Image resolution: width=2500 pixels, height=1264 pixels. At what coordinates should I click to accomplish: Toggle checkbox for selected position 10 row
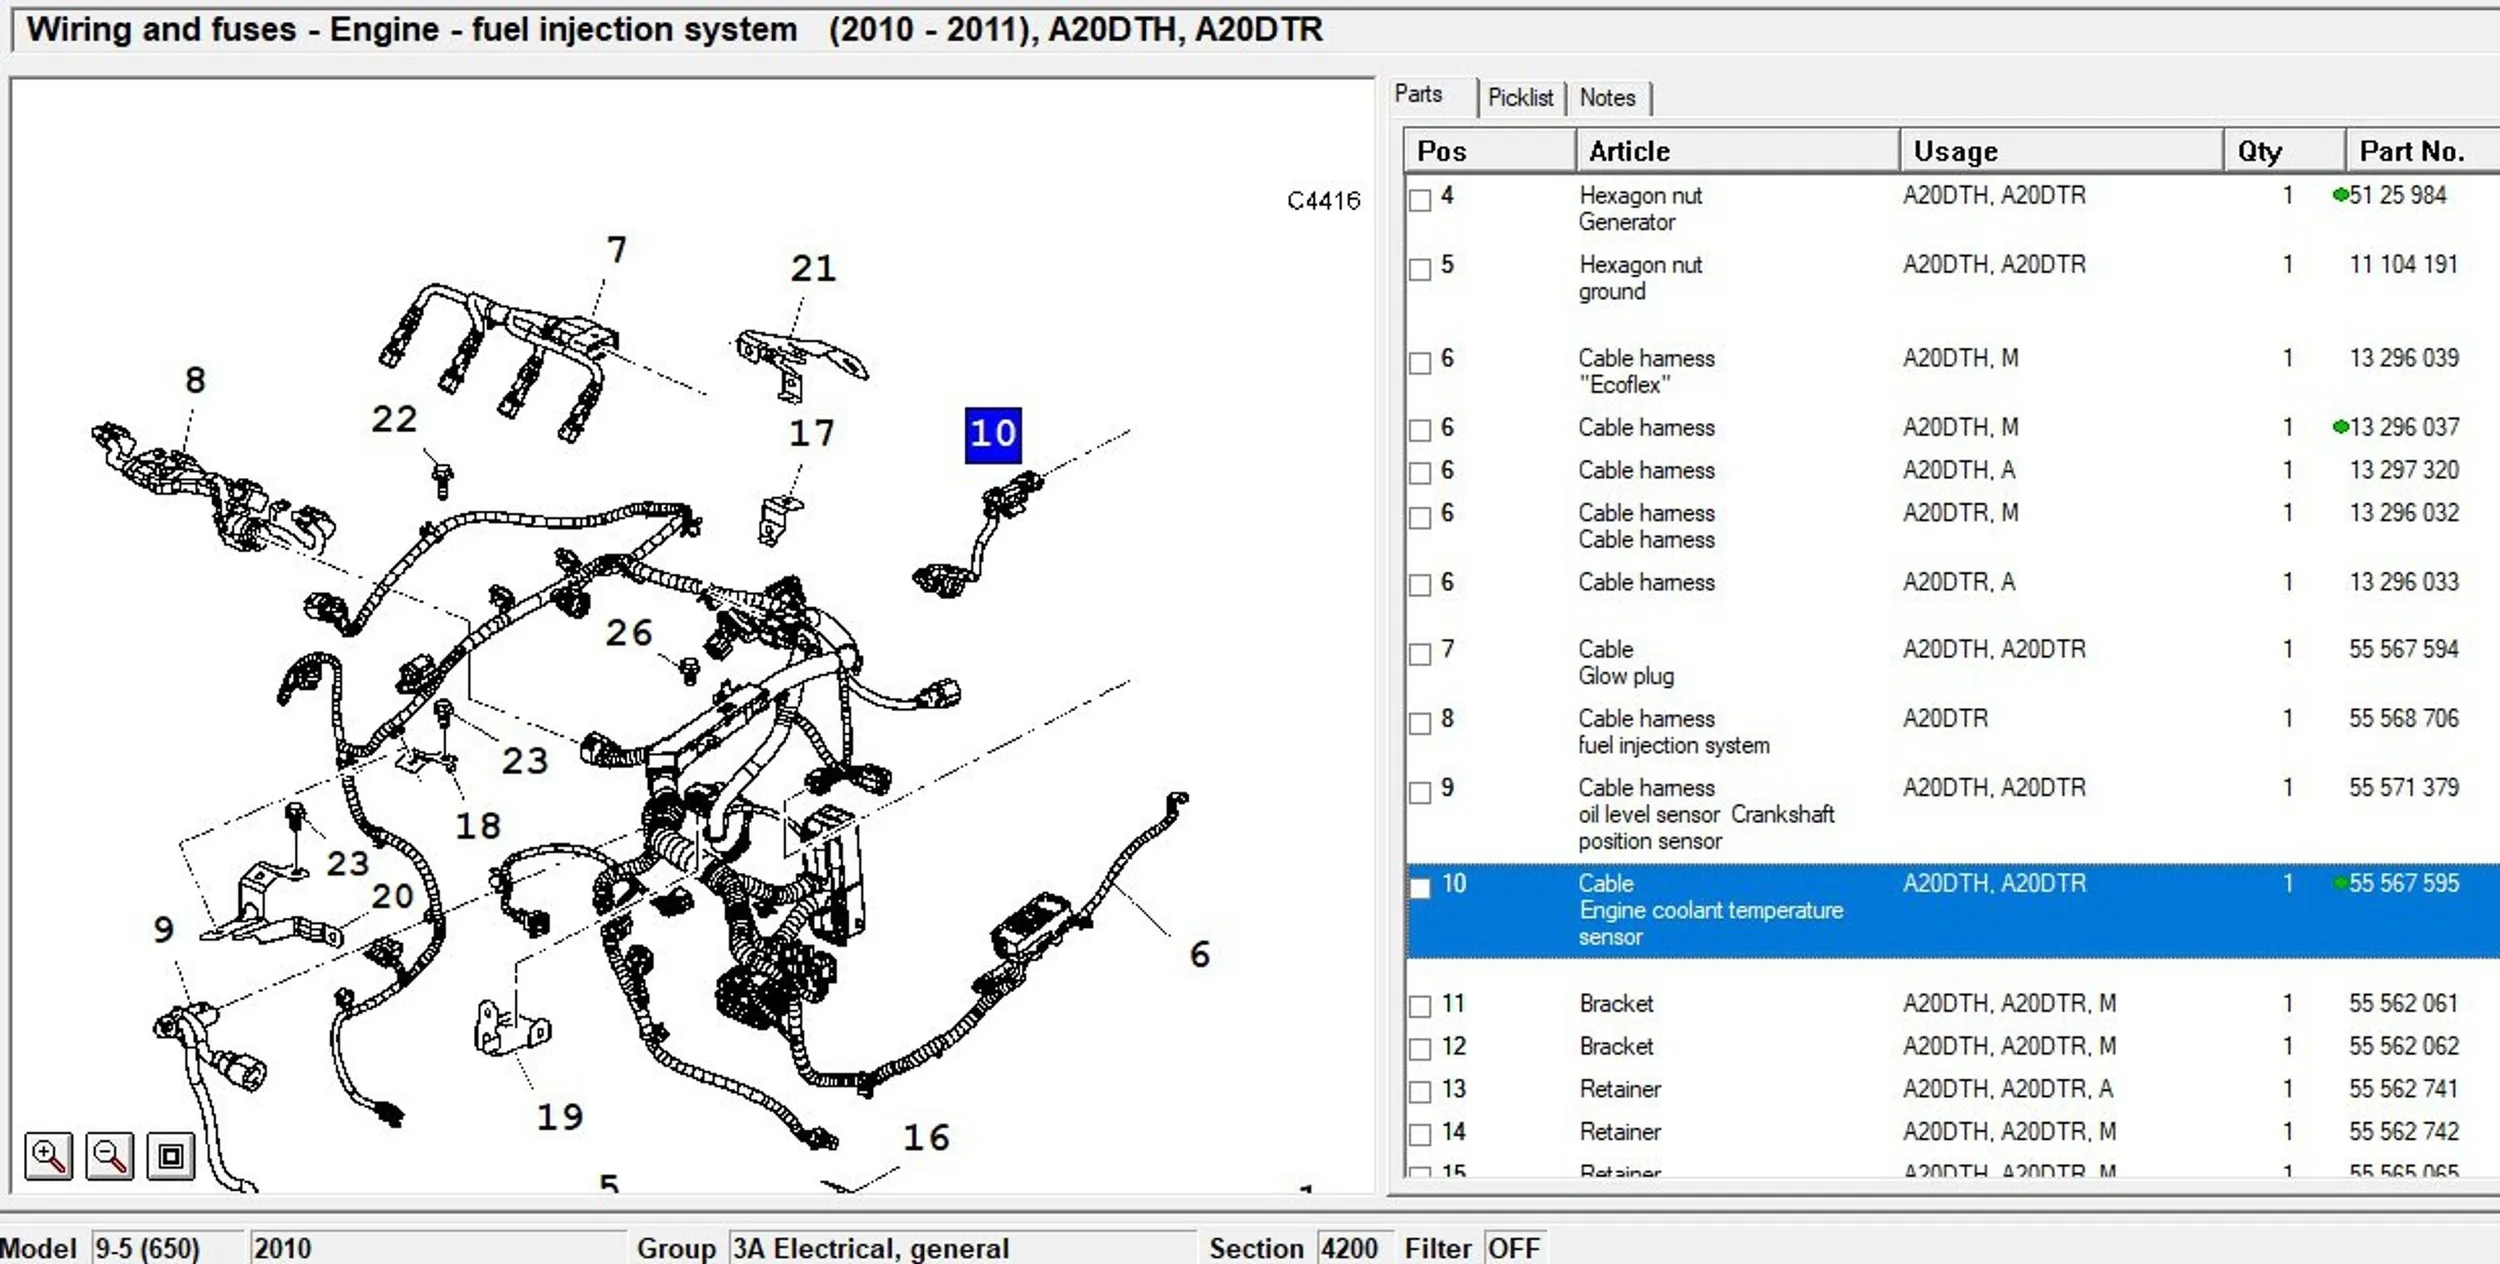point(1419,887)
